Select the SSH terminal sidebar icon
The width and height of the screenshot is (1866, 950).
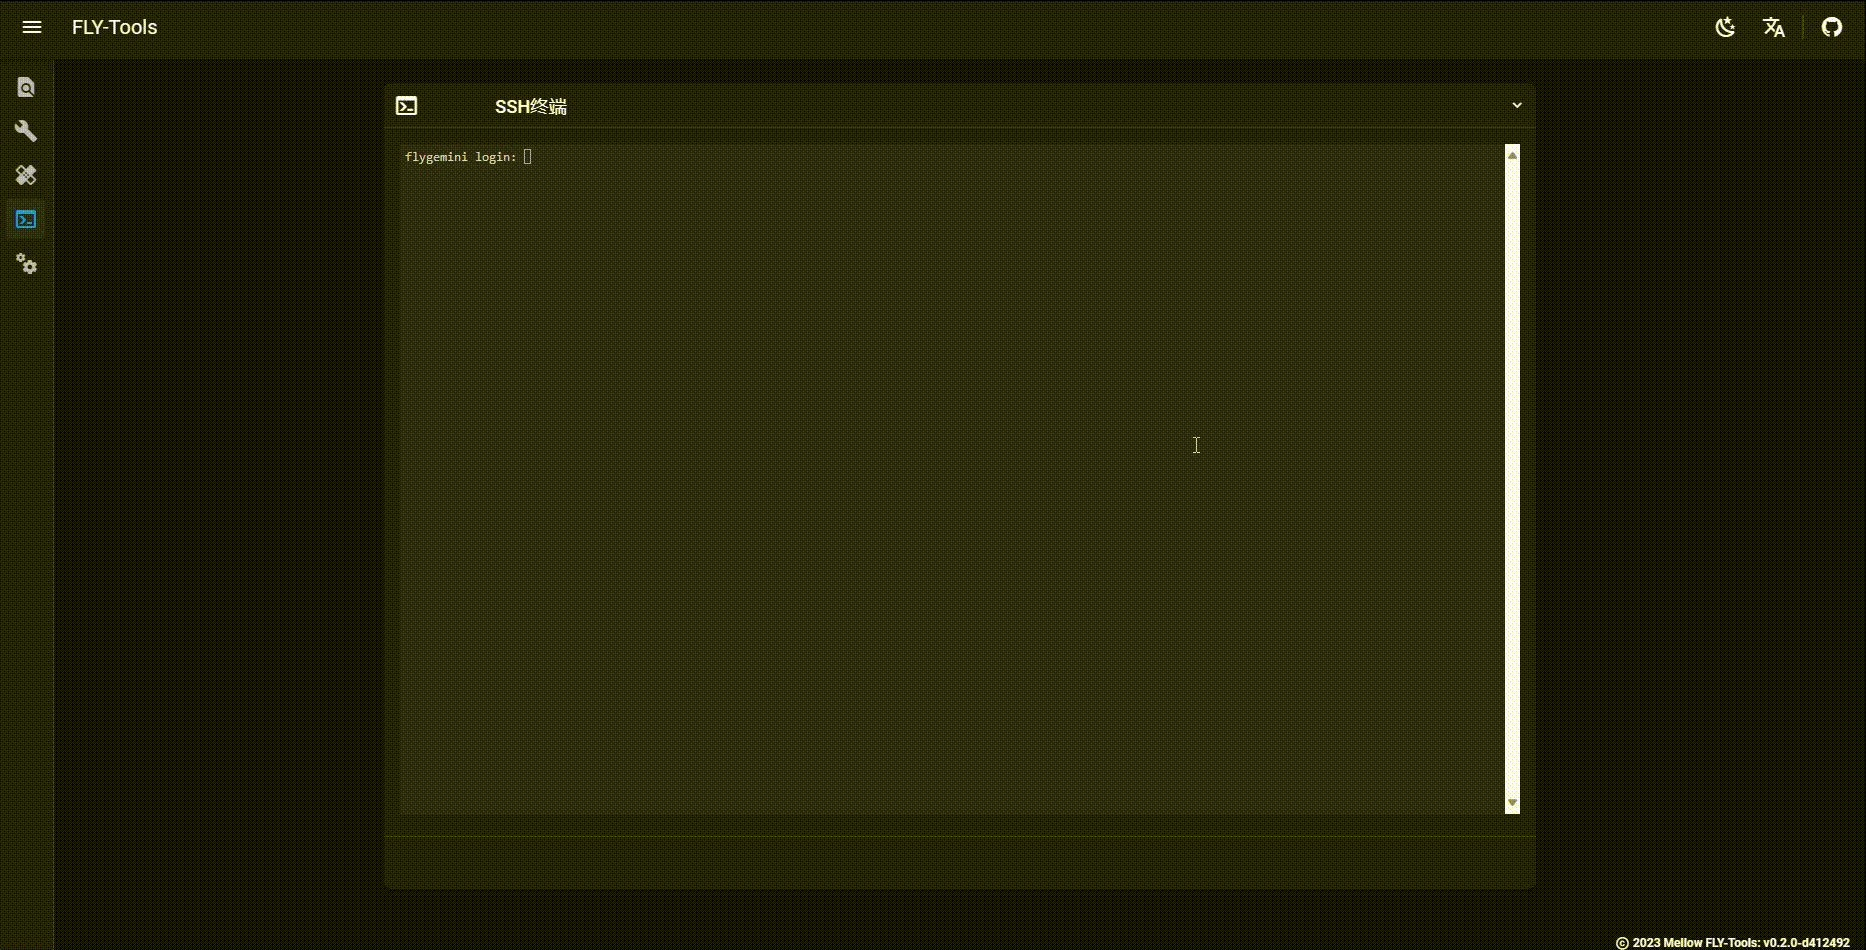[26, 219]
